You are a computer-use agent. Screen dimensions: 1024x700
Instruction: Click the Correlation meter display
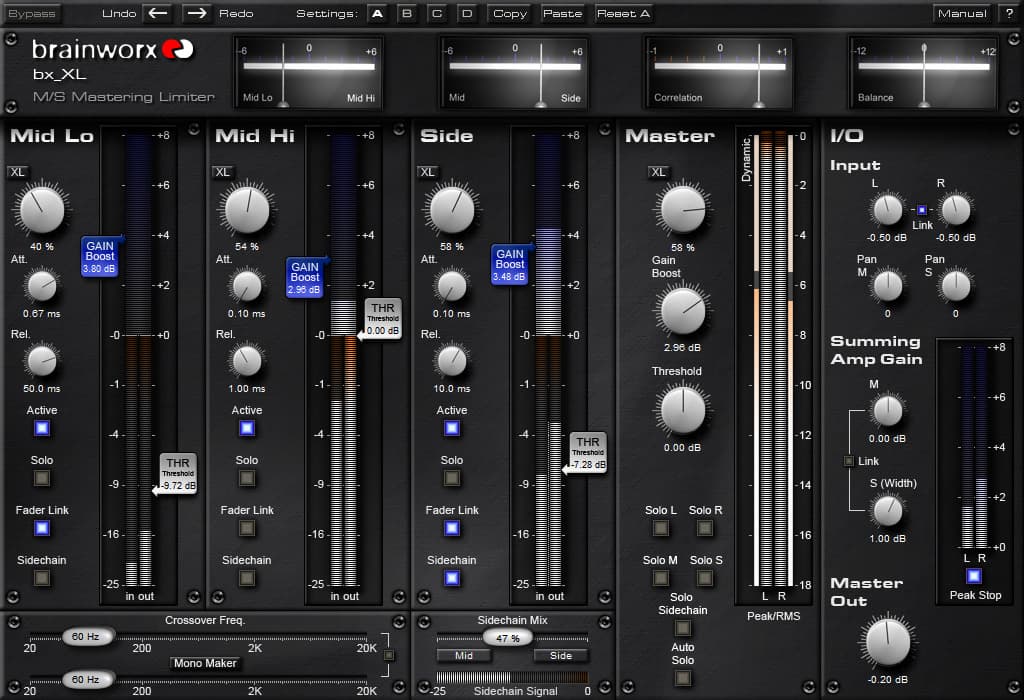pyautogui.click(x=718, y=72)
